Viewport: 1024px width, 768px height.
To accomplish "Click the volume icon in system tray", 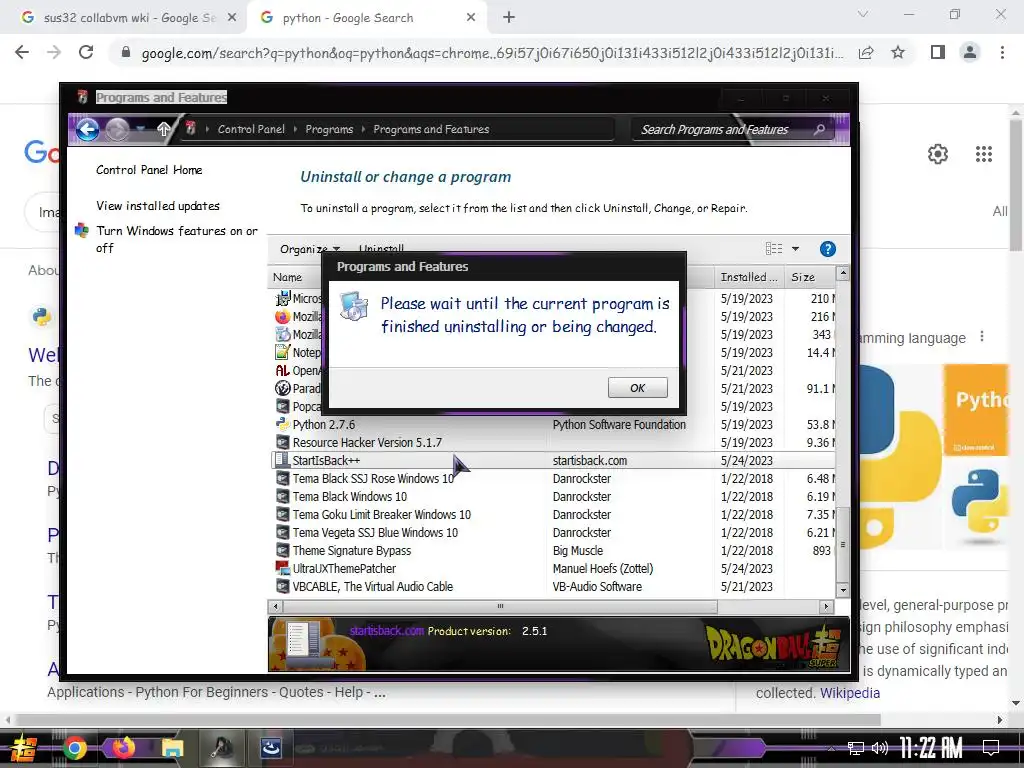I will click(x=879, y=748).
